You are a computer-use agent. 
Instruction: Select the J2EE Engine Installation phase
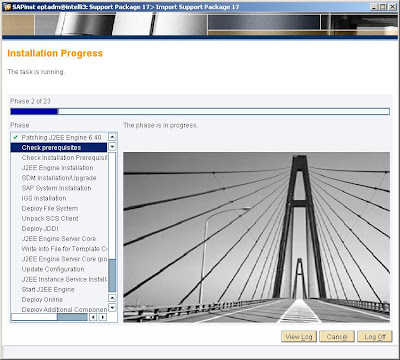[57, 168]
